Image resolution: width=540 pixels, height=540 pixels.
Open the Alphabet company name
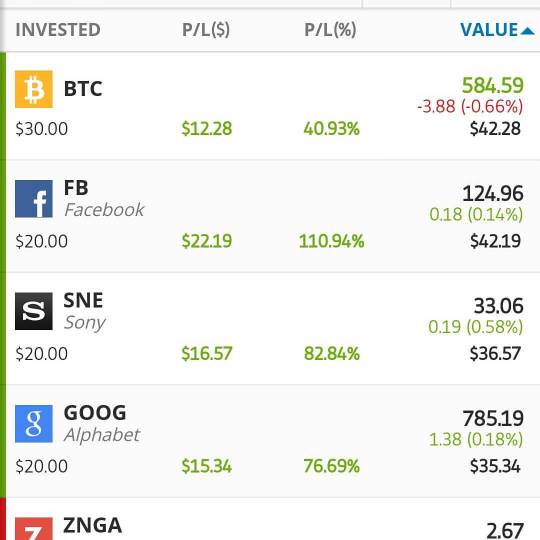click(102, 435)
